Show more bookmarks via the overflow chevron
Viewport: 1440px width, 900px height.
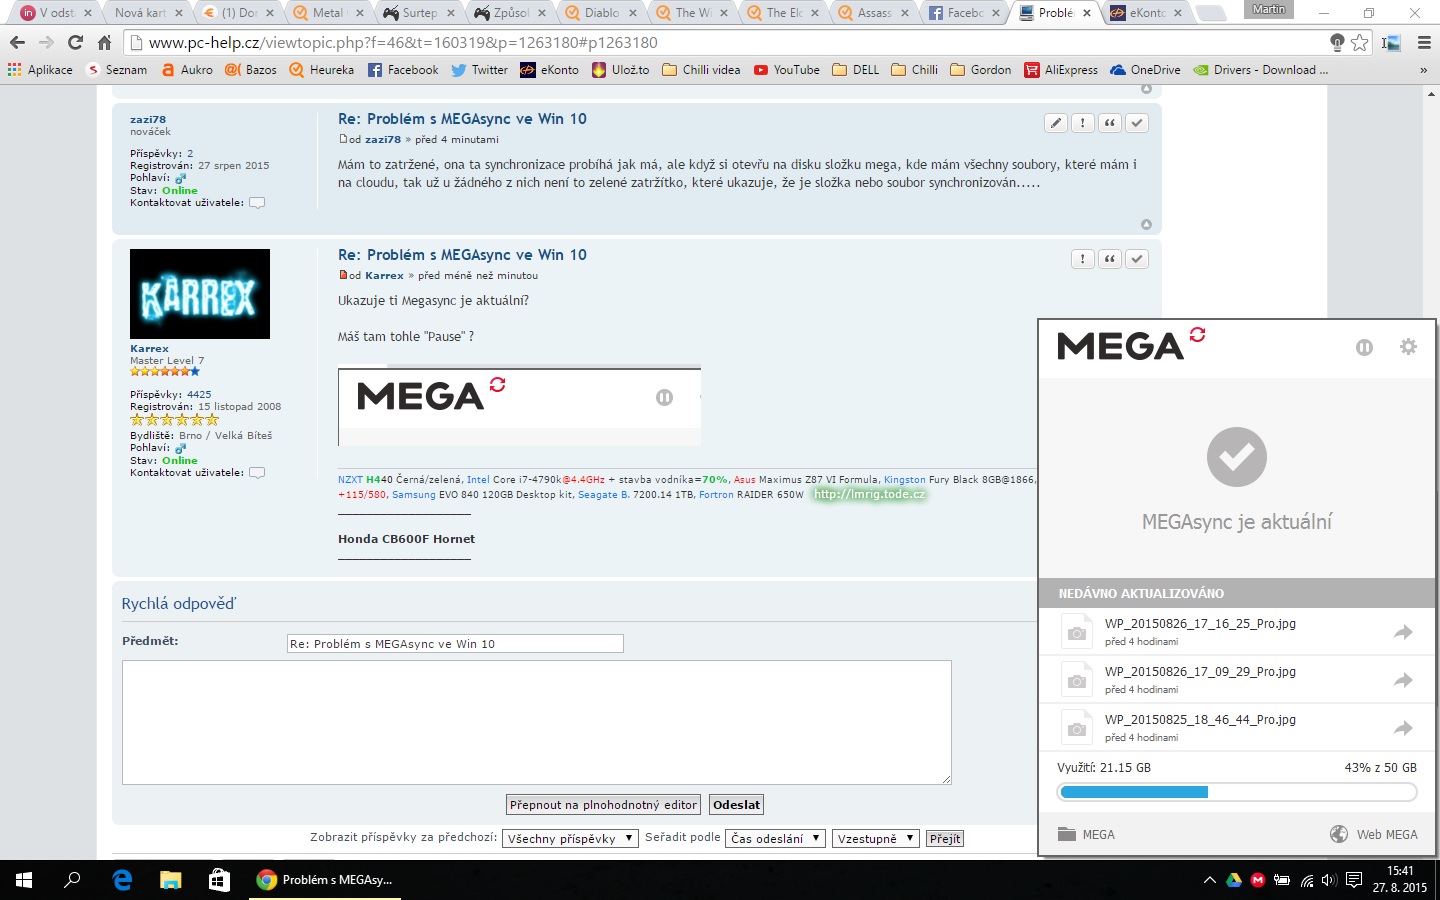(1423, 70)
